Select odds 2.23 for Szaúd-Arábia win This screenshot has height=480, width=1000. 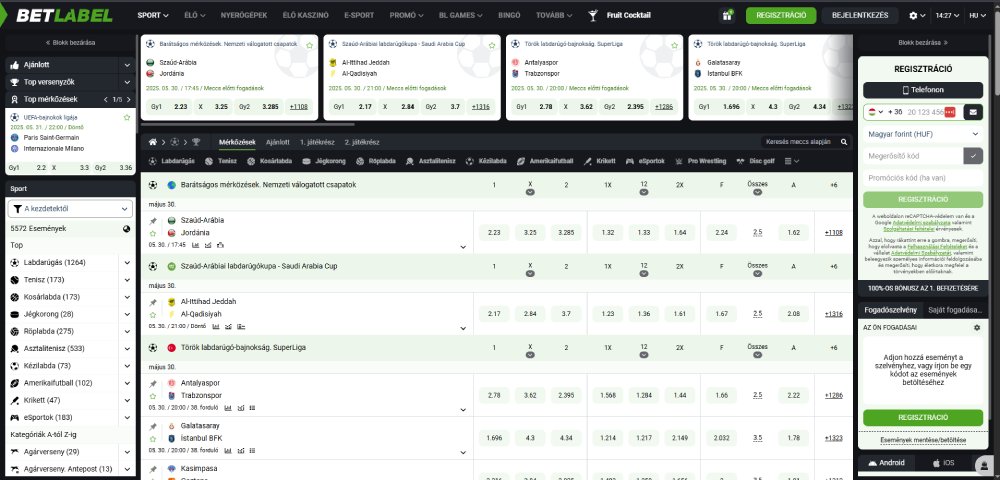494,233
